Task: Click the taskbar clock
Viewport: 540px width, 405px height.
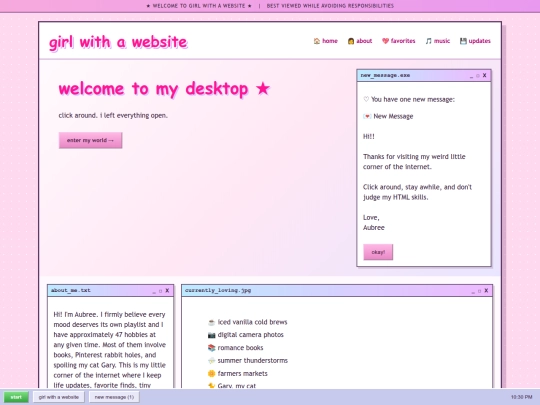Action: point(521,397)
